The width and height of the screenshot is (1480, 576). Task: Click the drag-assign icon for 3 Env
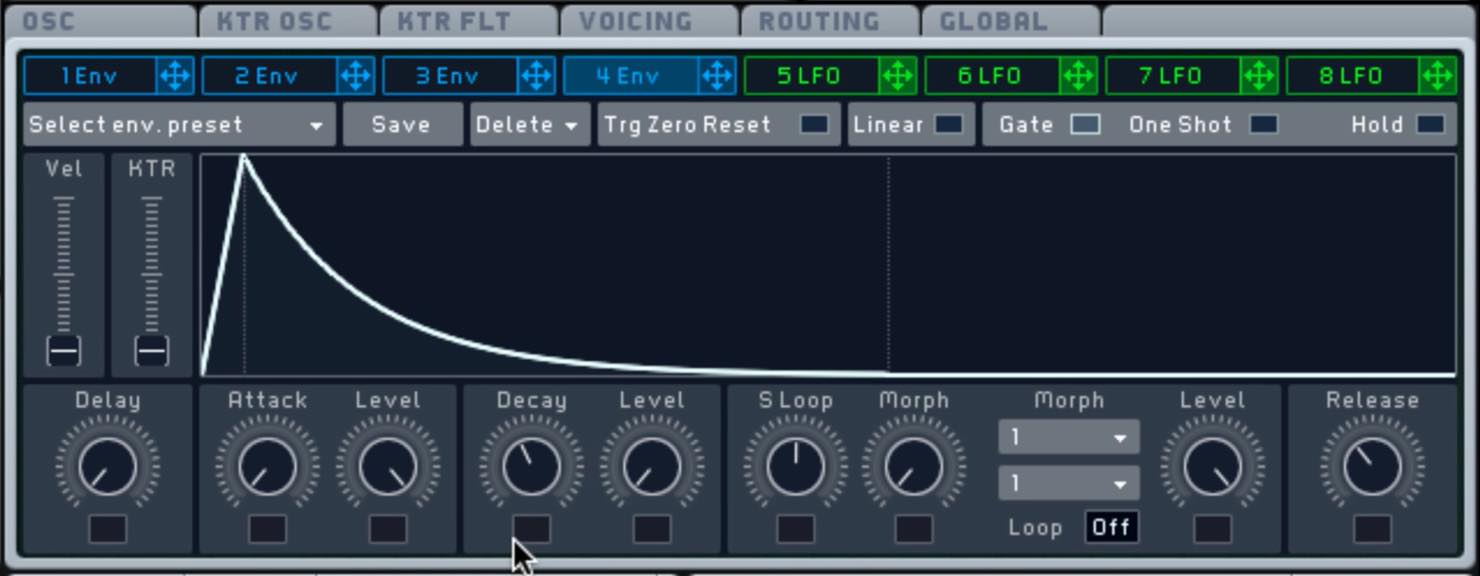click(x=537, y=76)
